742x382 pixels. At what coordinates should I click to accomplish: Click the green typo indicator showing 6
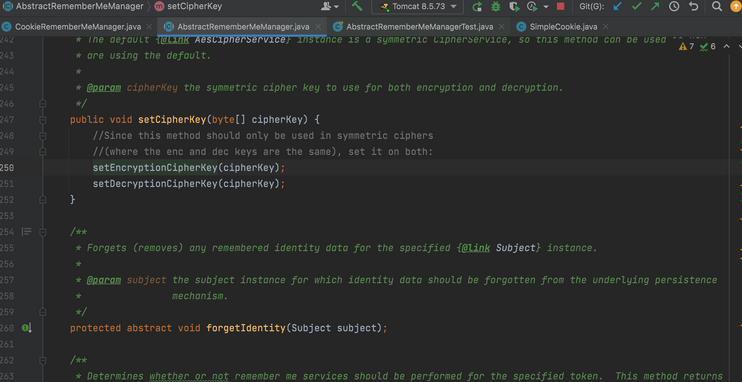707,46
